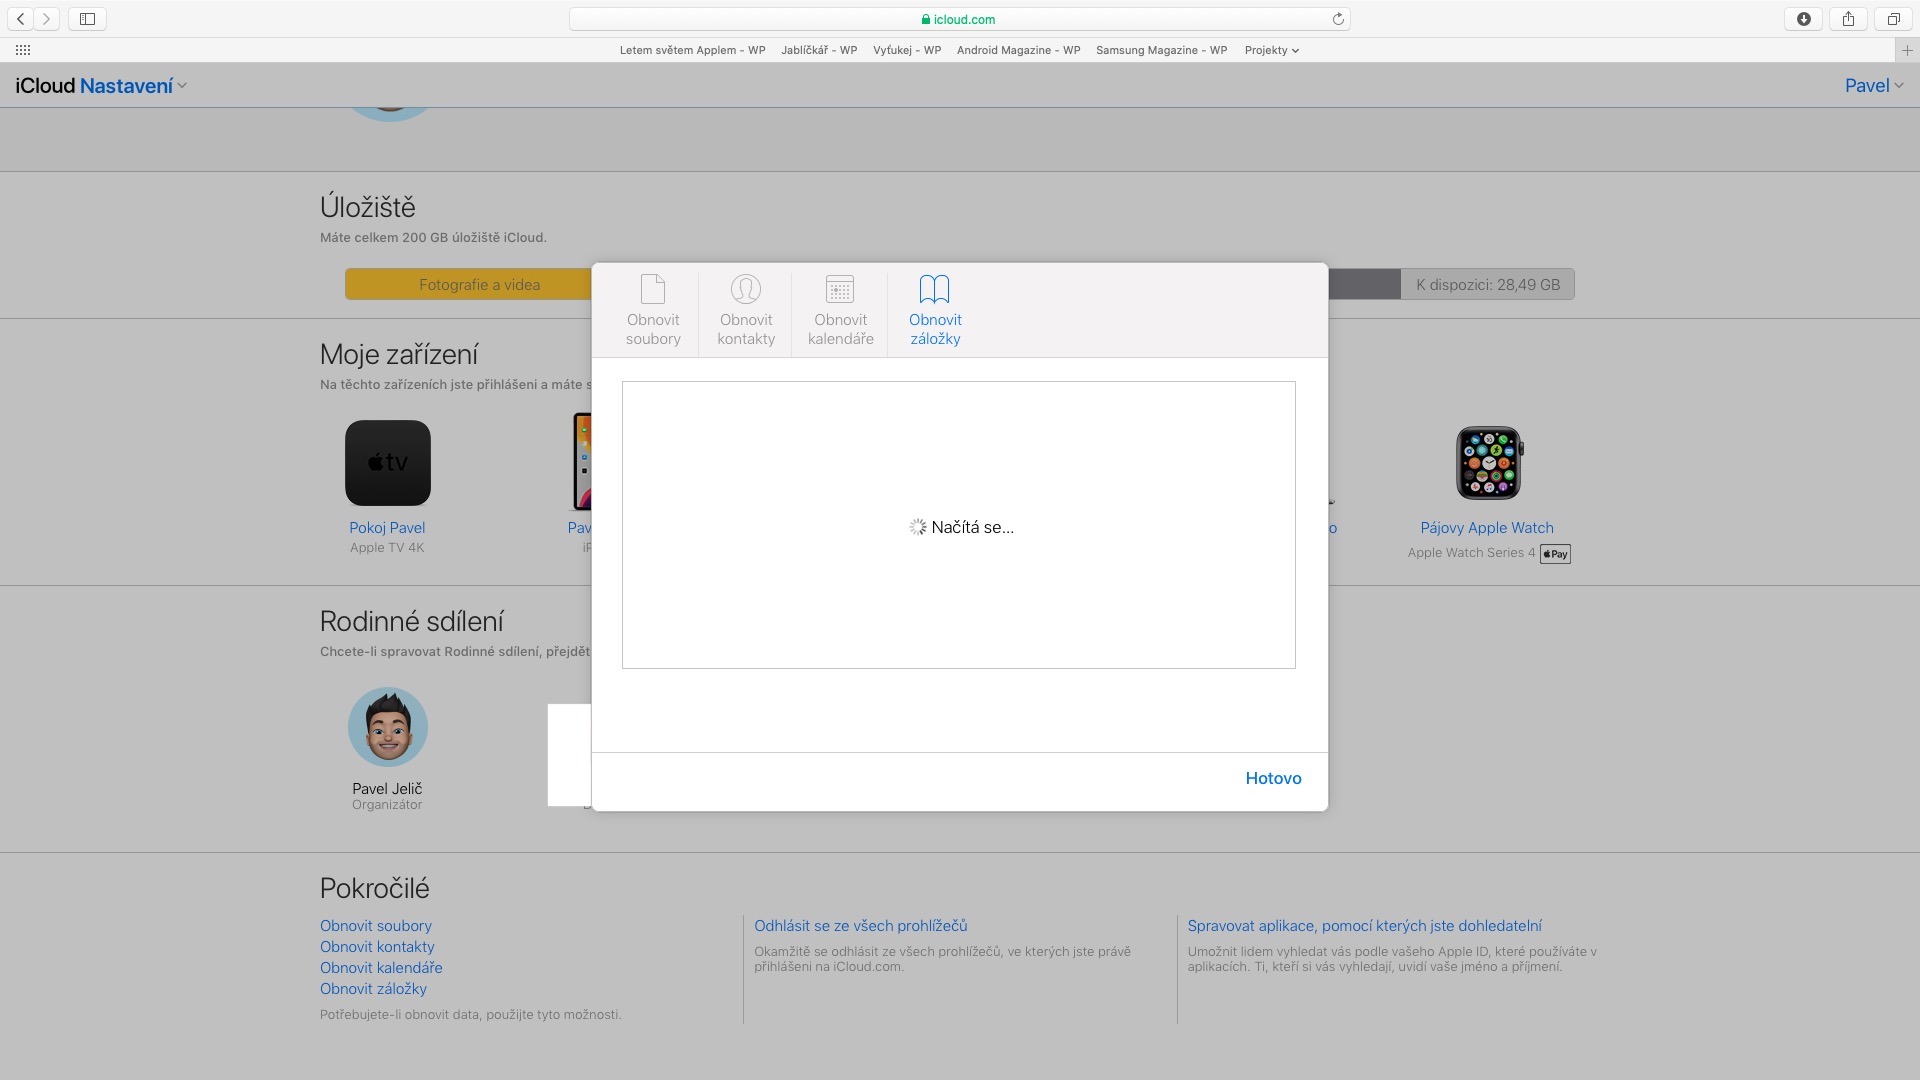
Task: Click the Obnovit kontakty person icon
Action: click(746, 289)
